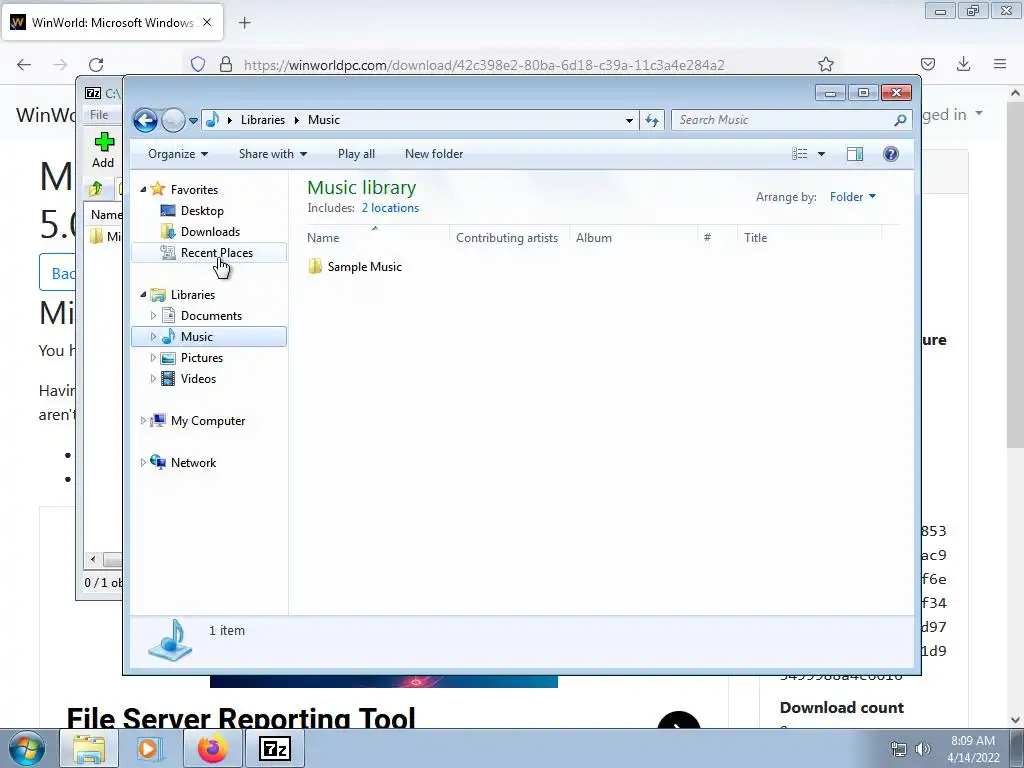1024x768 pixels.
Task: Open Firefox downloads panel
Action: [963, 64]
